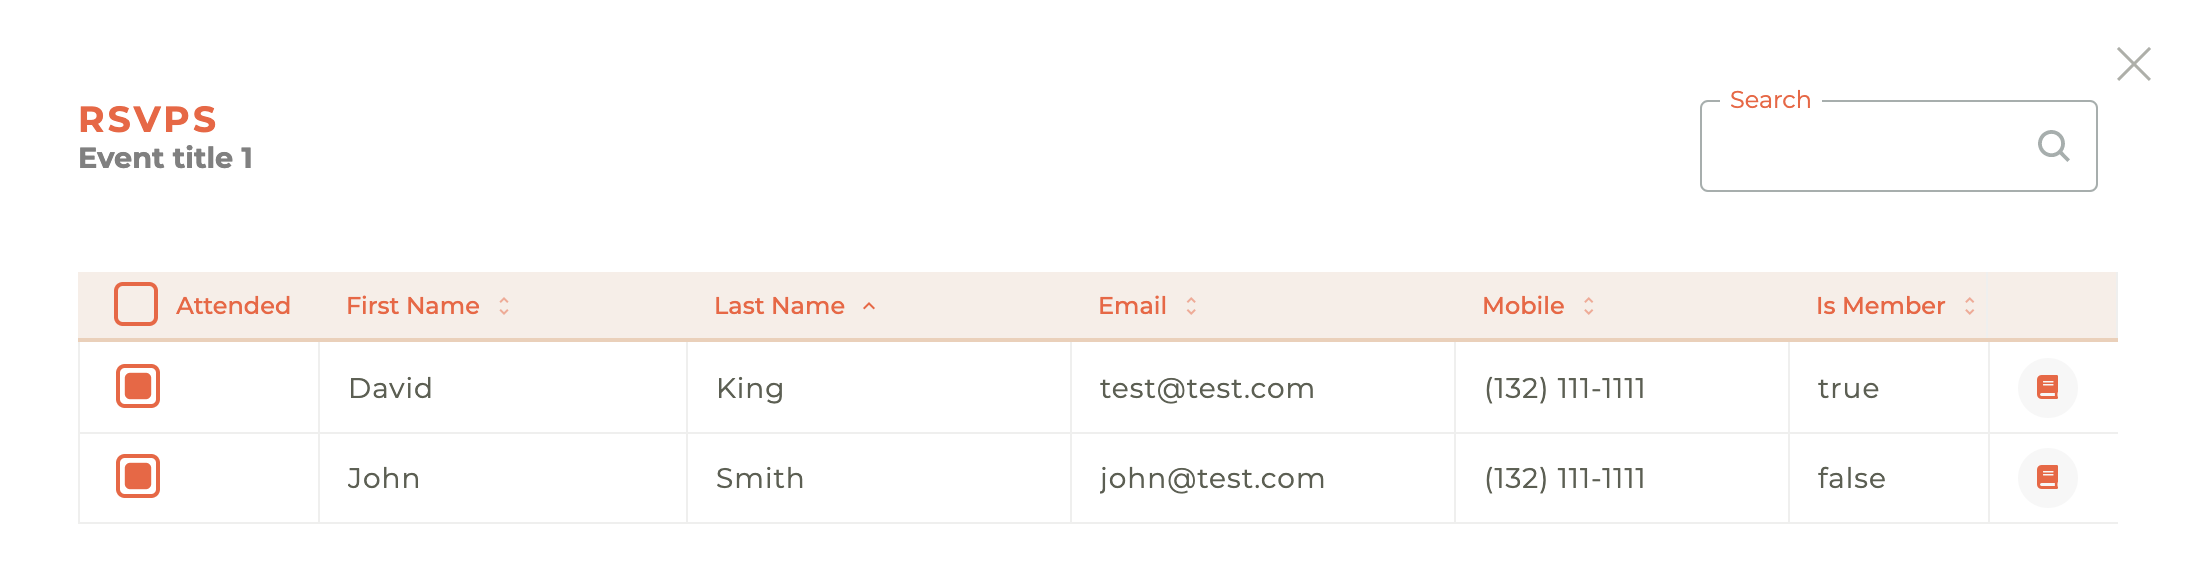
Task: Click the Attended column header label
Action: 233,306
